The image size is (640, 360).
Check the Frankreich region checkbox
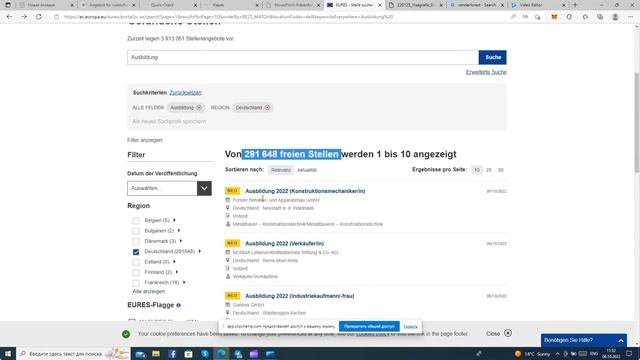click(x=136, y=283)
